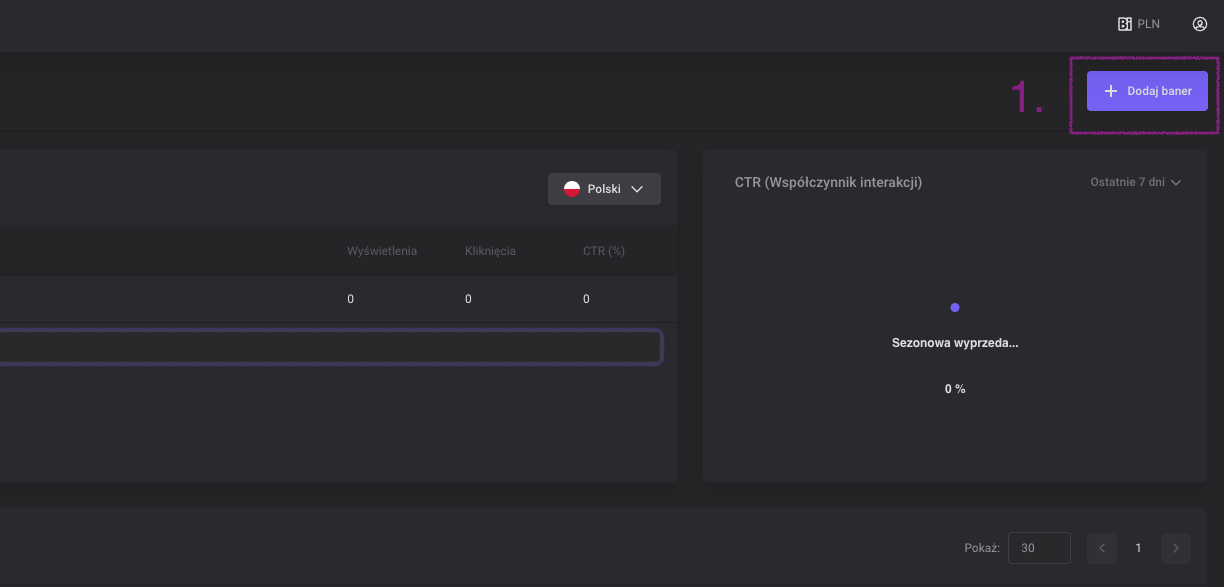Click the Polish flag icon
This screenshot has height=587, width=1224.
(572, 189)
